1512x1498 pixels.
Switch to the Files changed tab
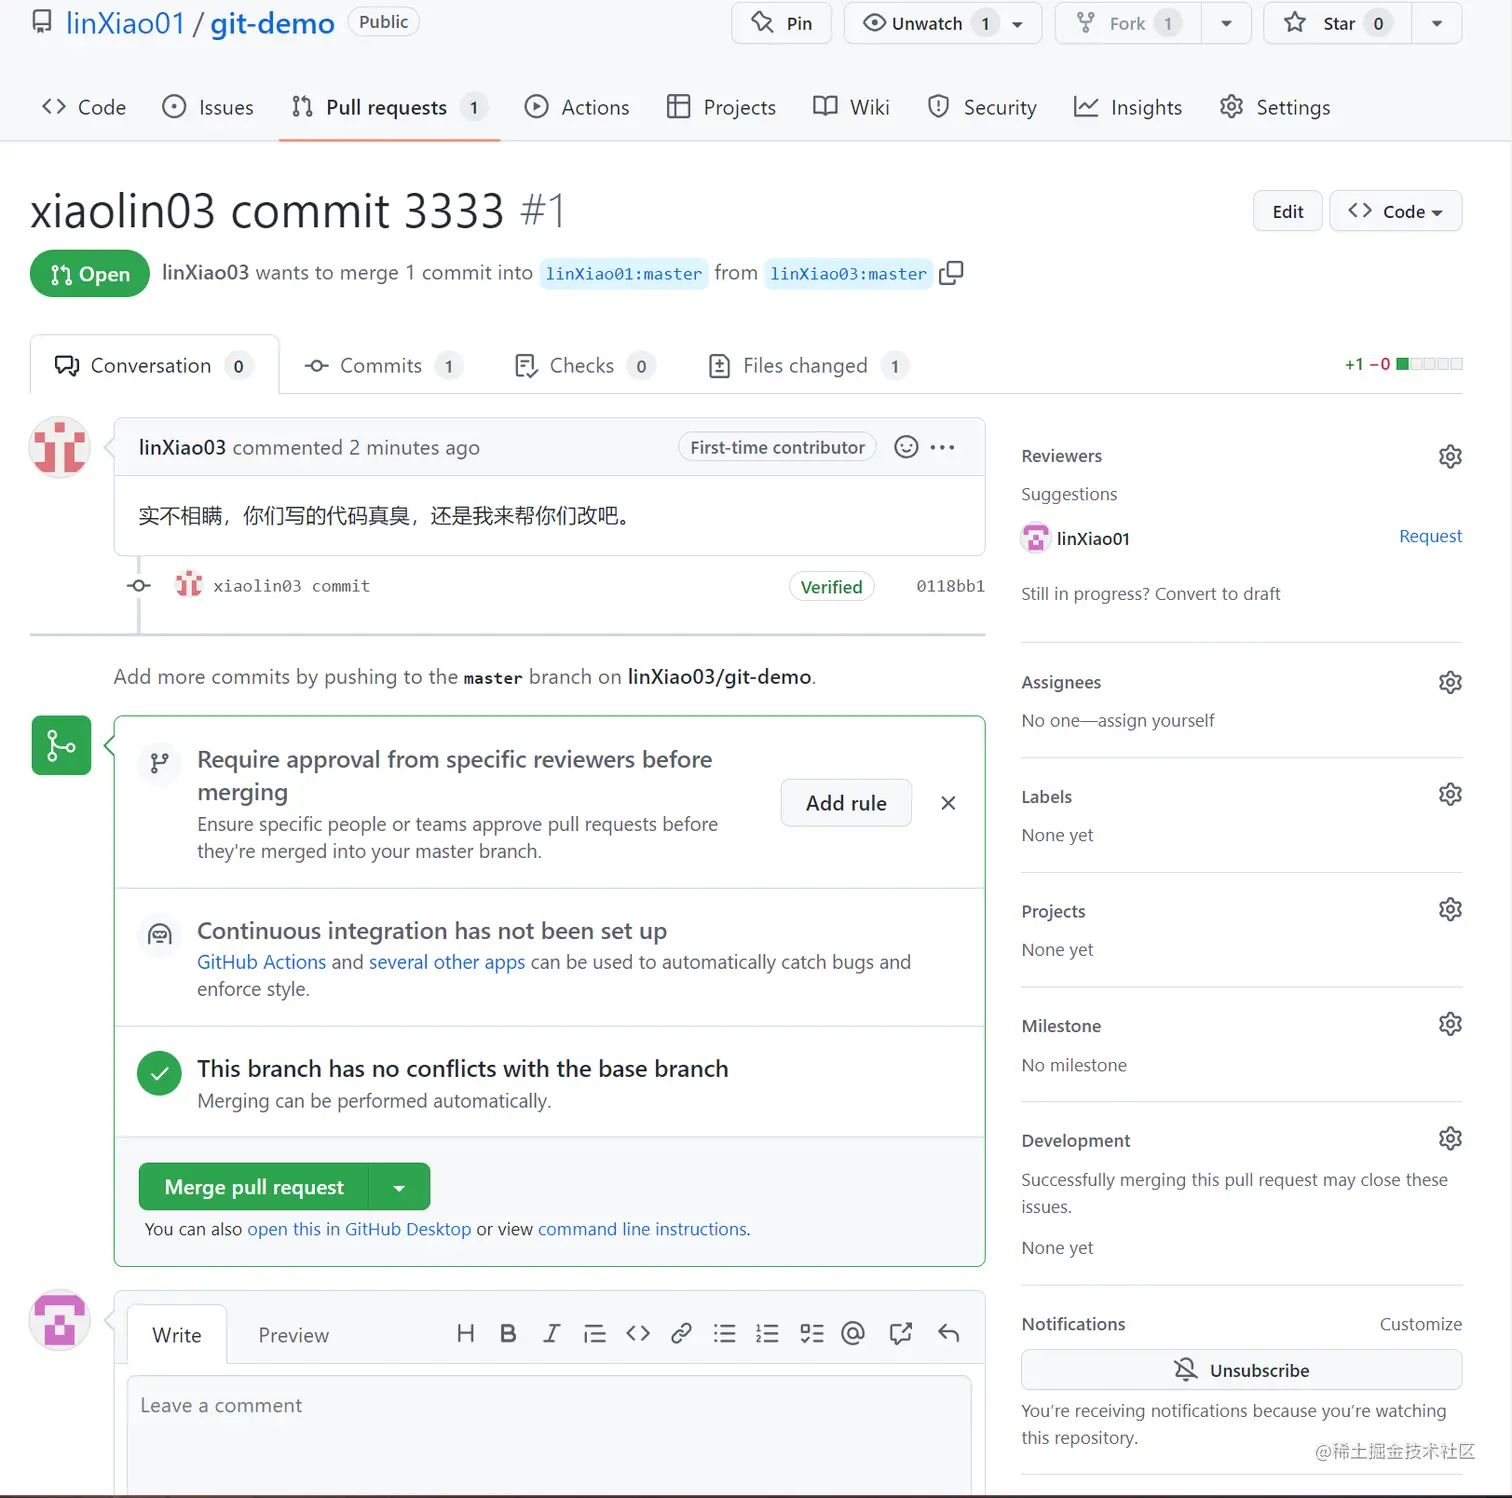coord(807,366)
